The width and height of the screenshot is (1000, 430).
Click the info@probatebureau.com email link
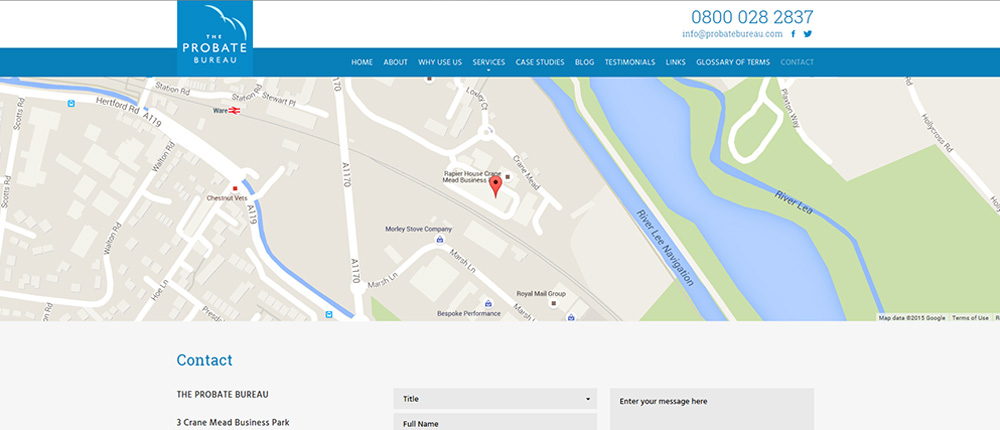tap(733, 34)
